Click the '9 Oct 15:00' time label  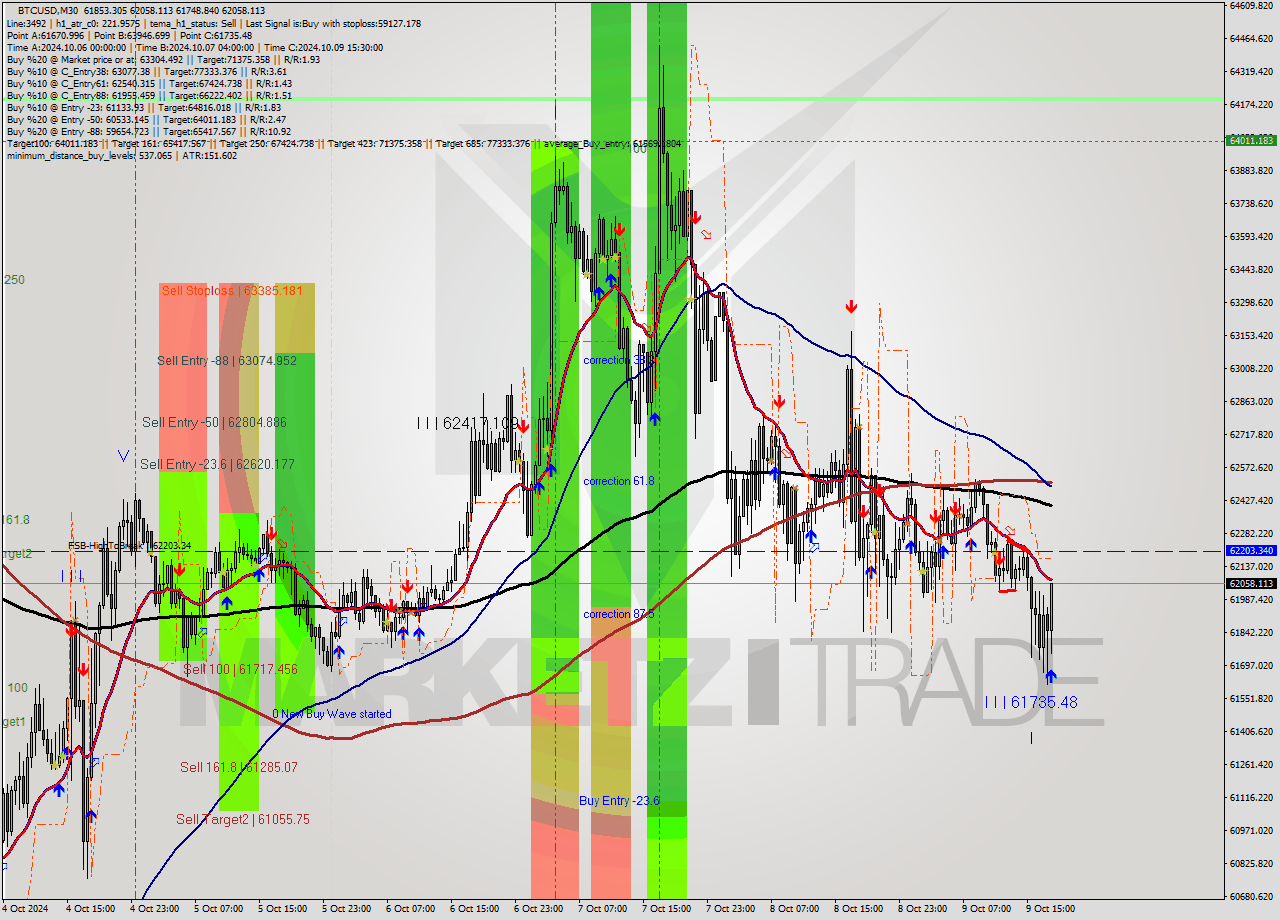(x=1050, y=909)
